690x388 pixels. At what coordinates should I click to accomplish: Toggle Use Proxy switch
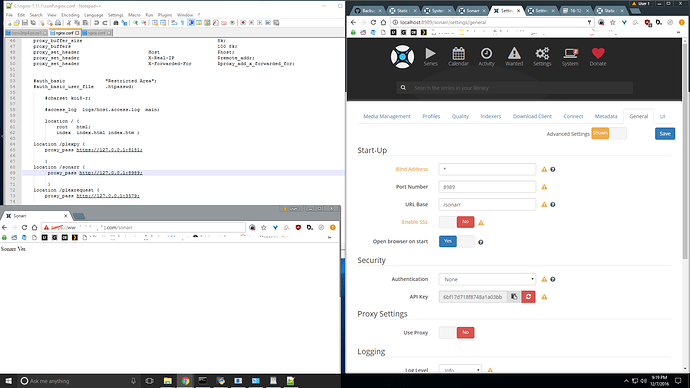click(x=456, y=333)
